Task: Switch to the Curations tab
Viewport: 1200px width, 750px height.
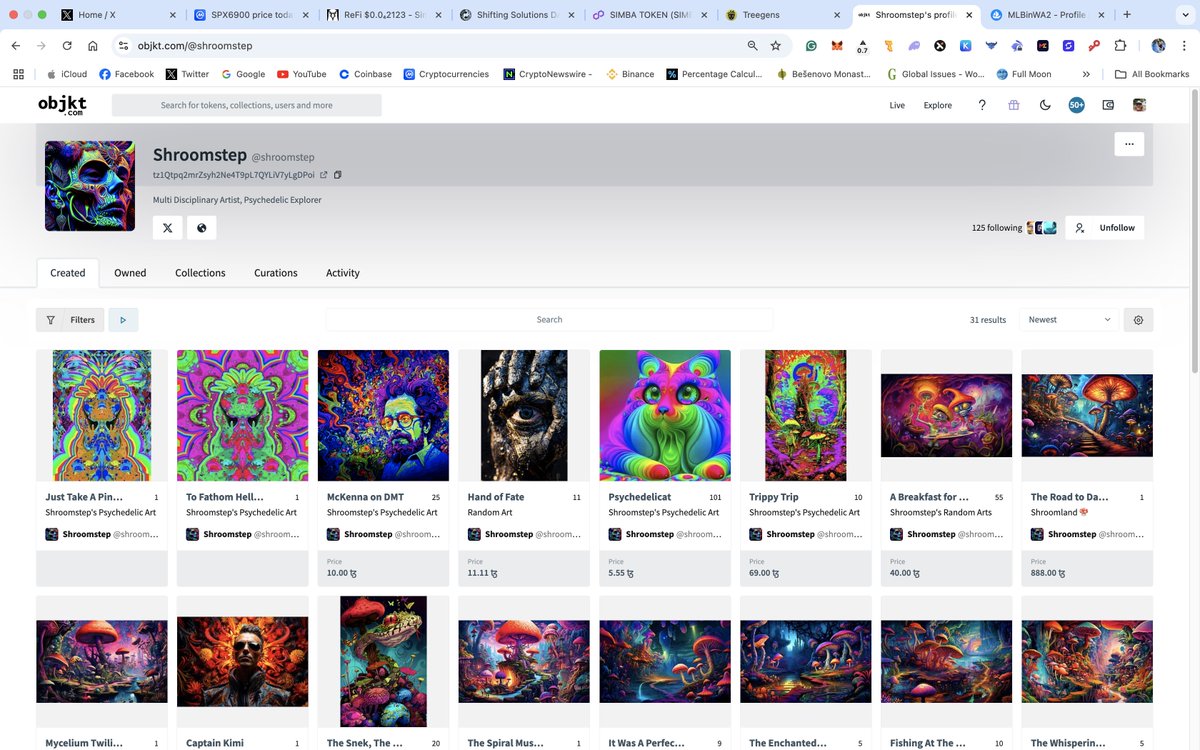Action: [276, 273]
